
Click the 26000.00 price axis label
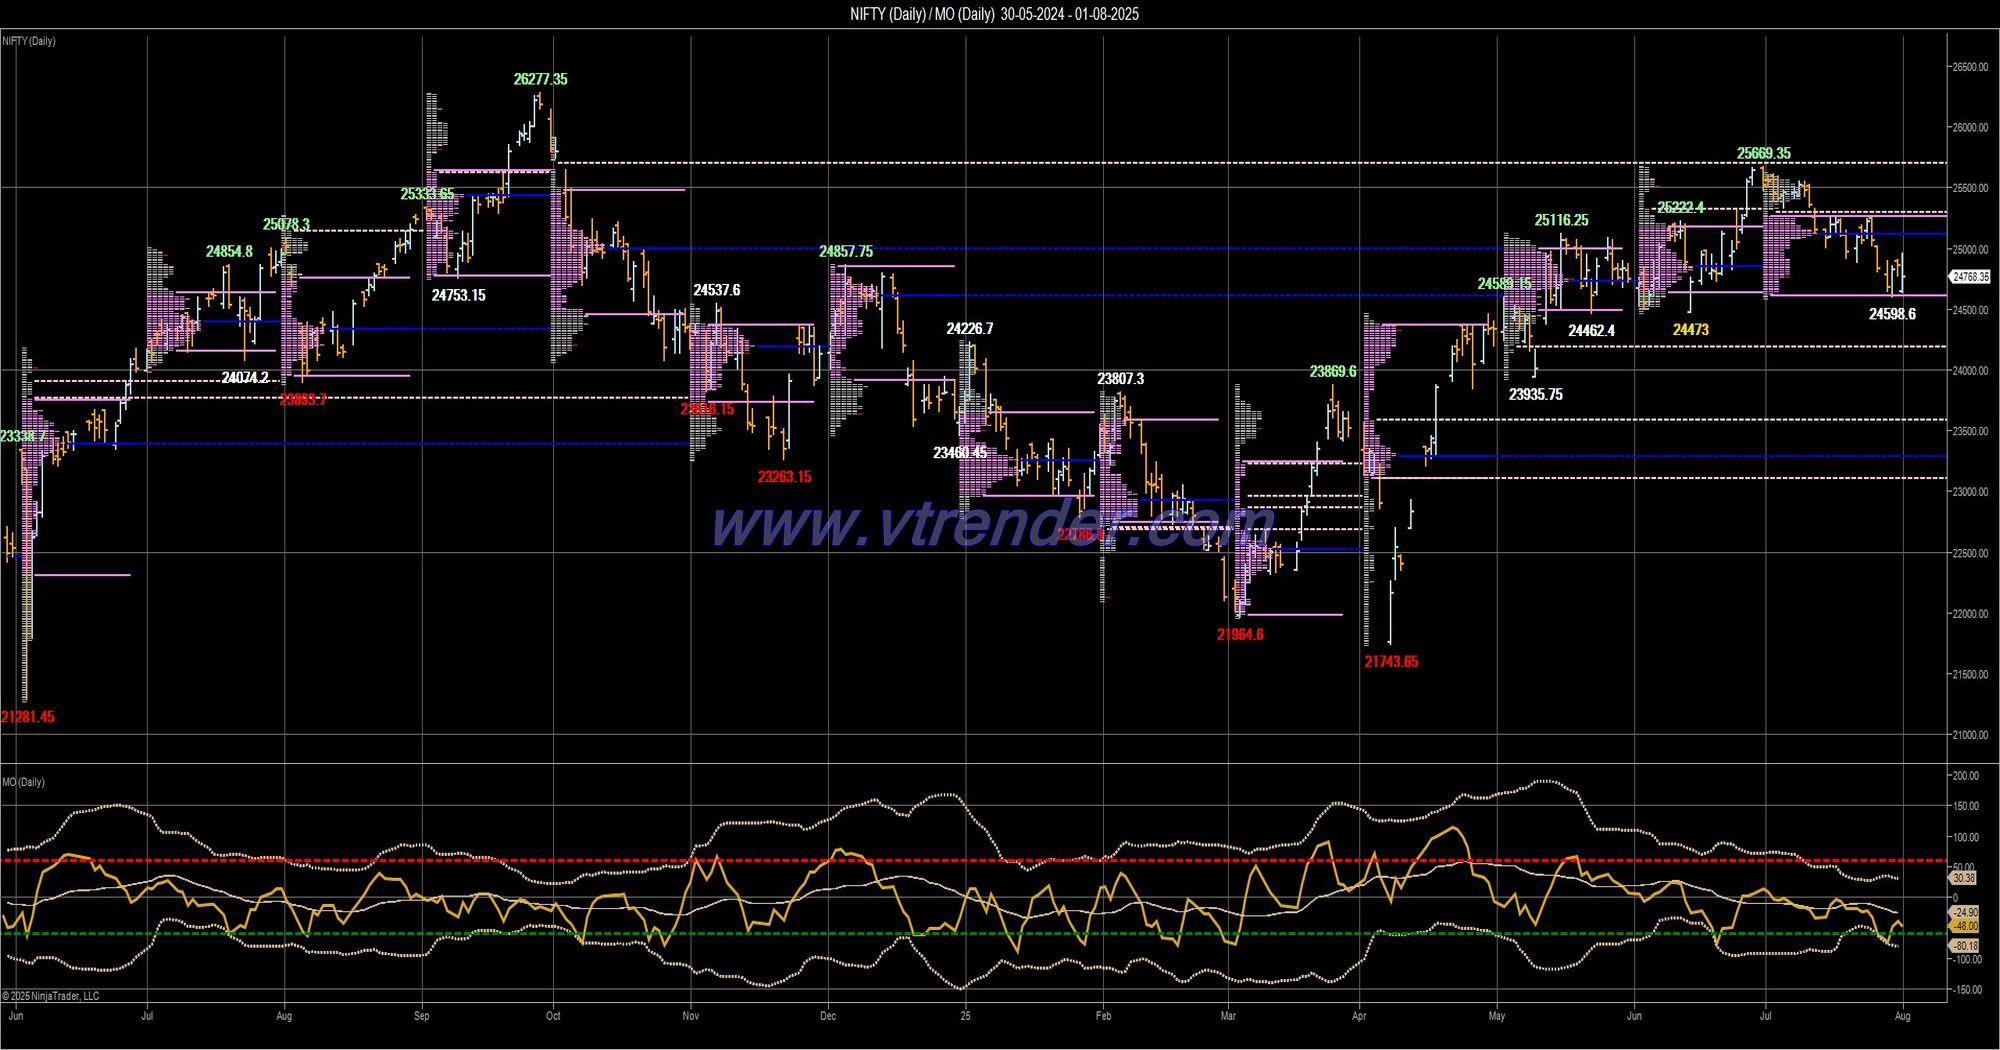pos(1970,128)
